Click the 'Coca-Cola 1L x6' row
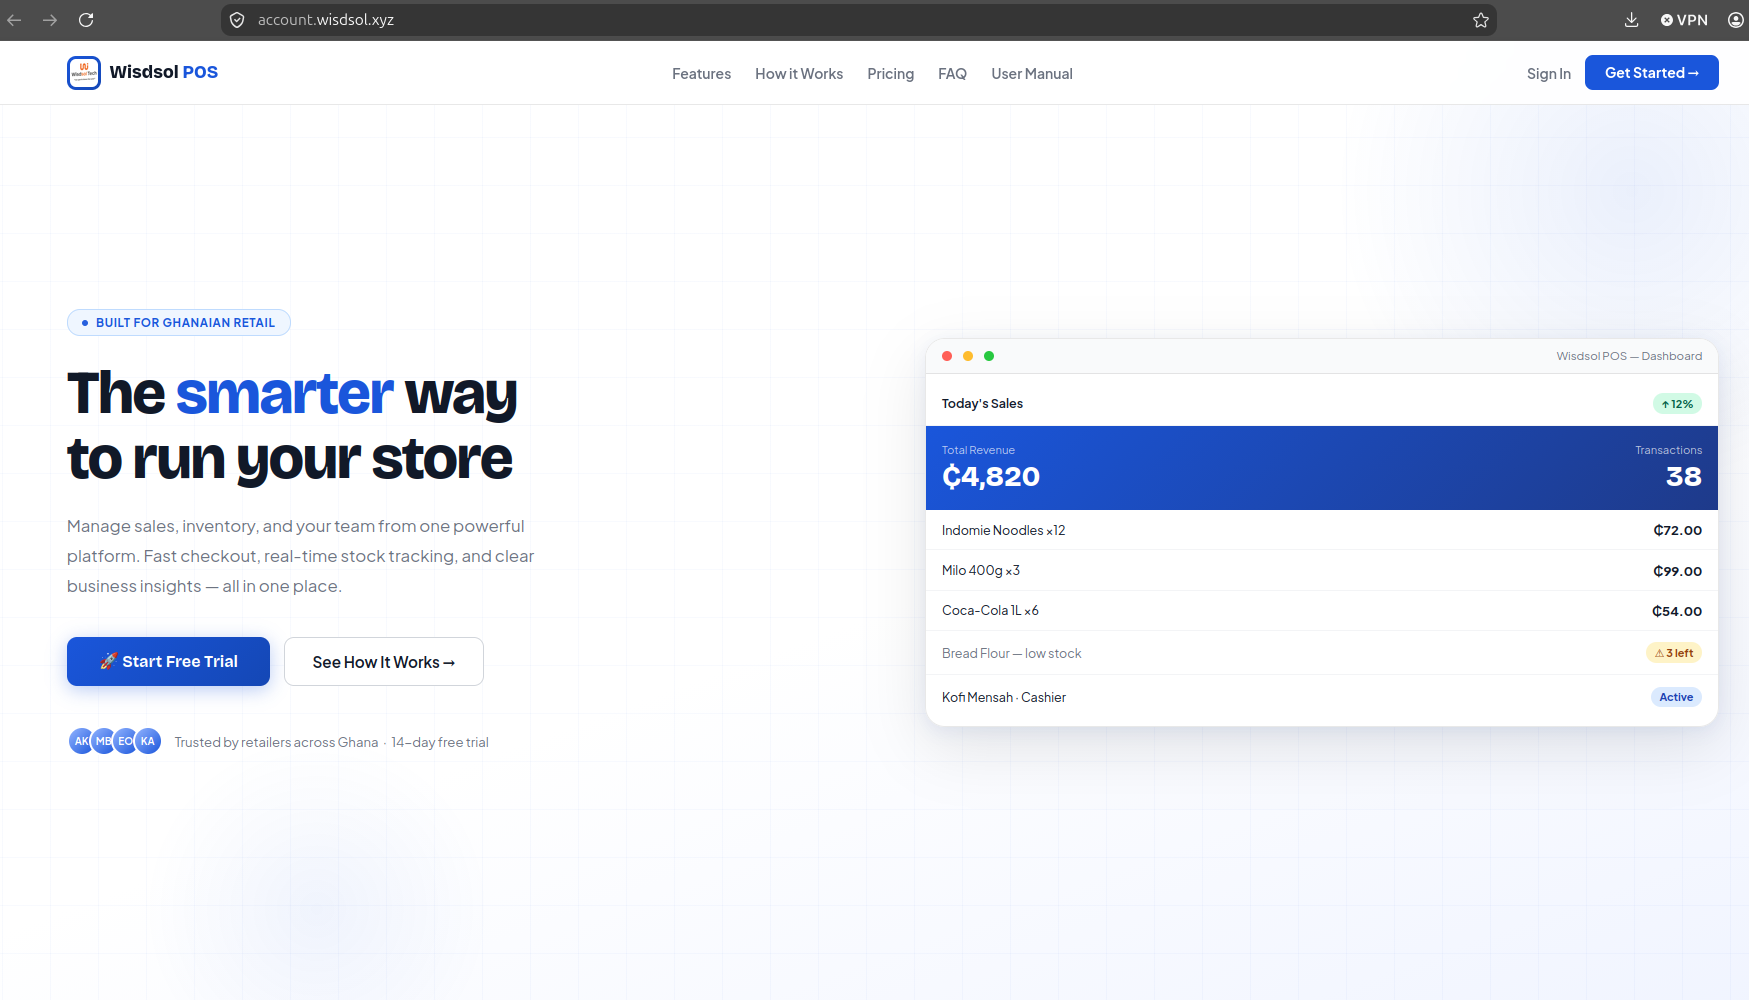 1322,611
